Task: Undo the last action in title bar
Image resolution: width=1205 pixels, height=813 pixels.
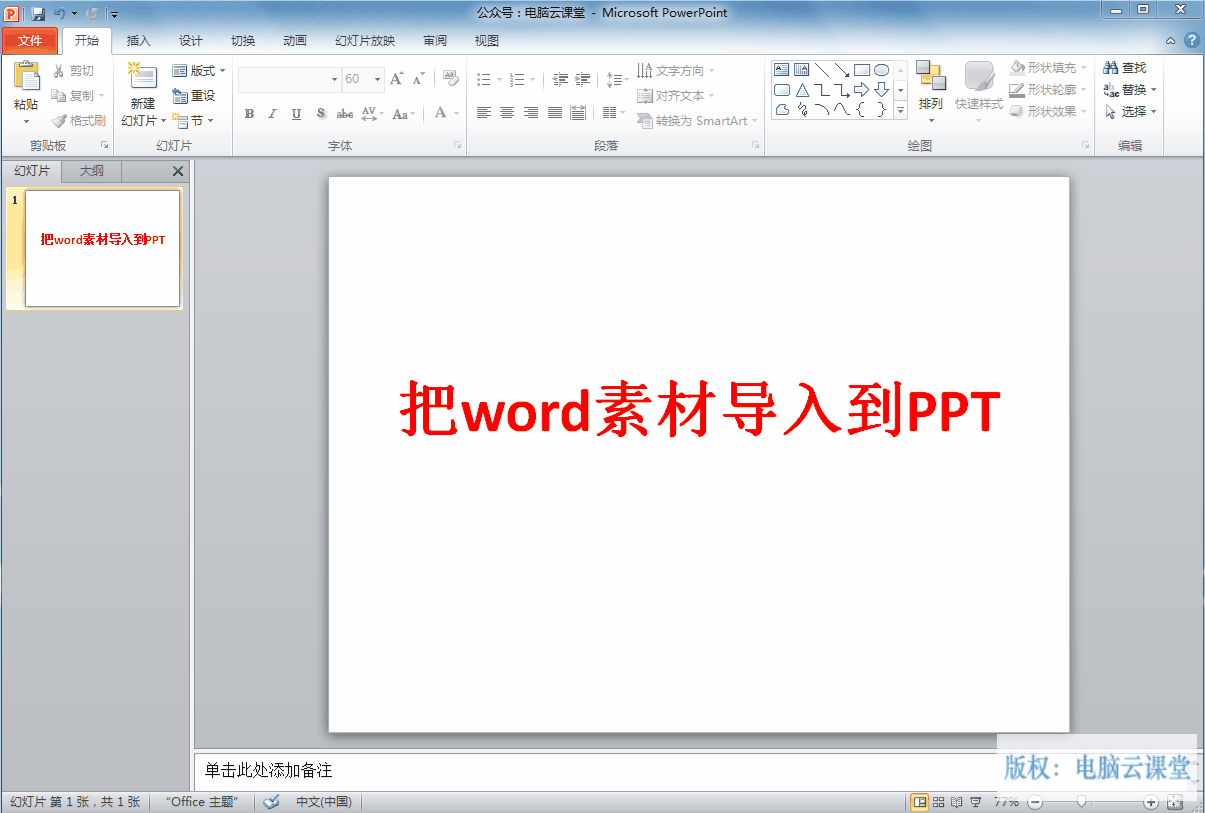Action: click(60, 14)
